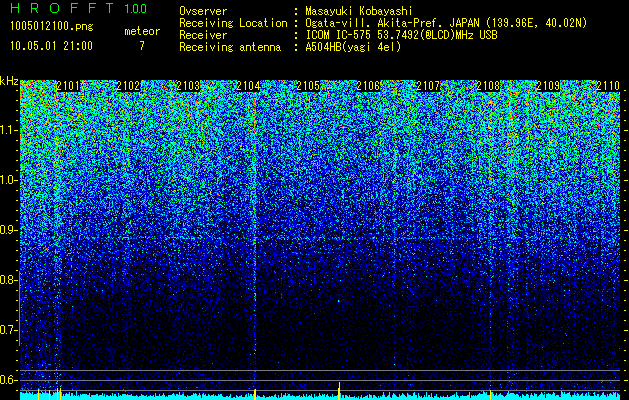
Task: Click the HROFFT 1.00 title text
Action: point(79,8)
